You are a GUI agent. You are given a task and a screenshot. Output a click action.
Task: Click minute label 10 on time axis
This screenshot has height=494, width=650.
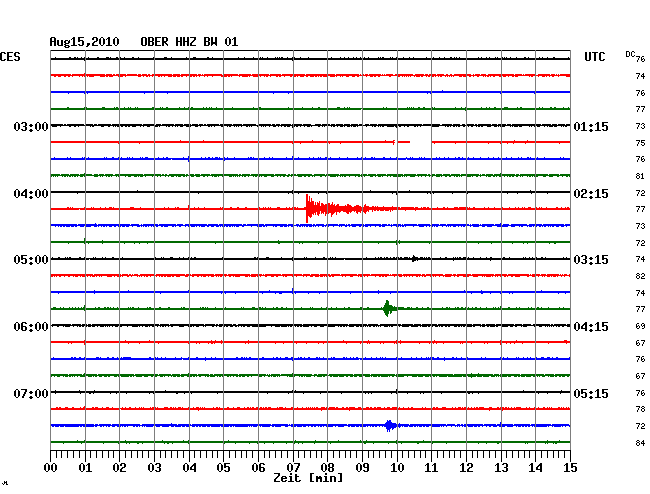(x=397, y=467)
